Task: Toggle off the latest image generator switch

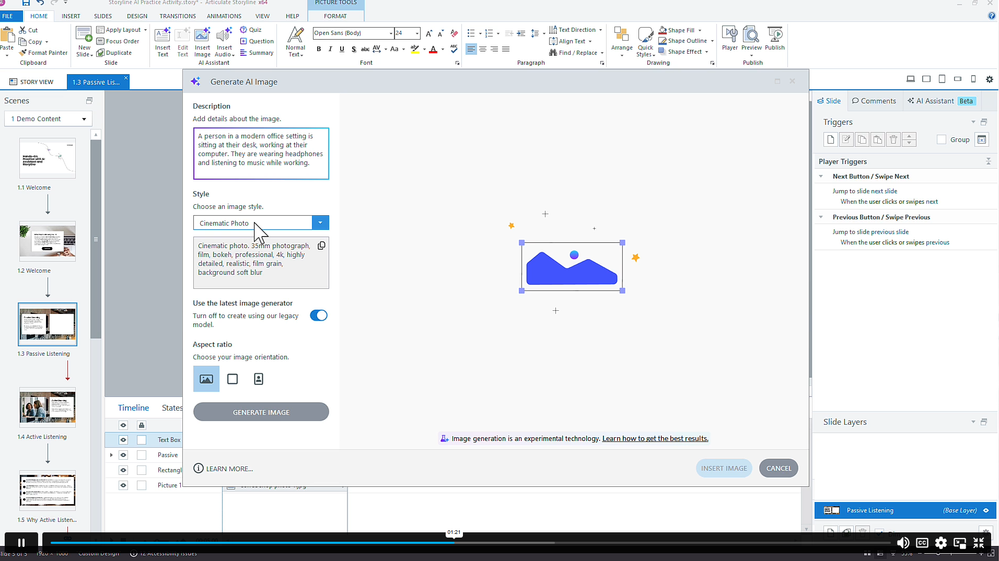Action: click(318, 316)
